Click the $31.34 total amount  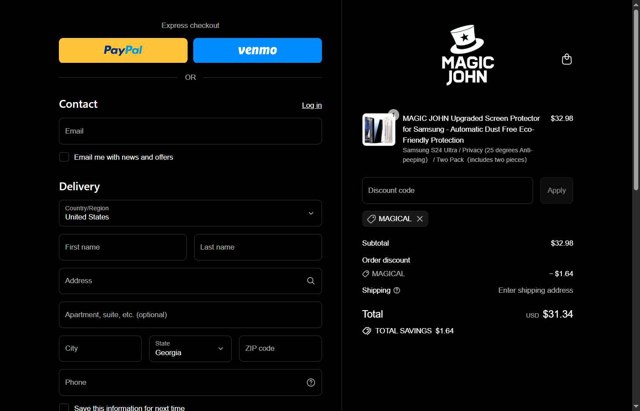(x=558, y=314)
